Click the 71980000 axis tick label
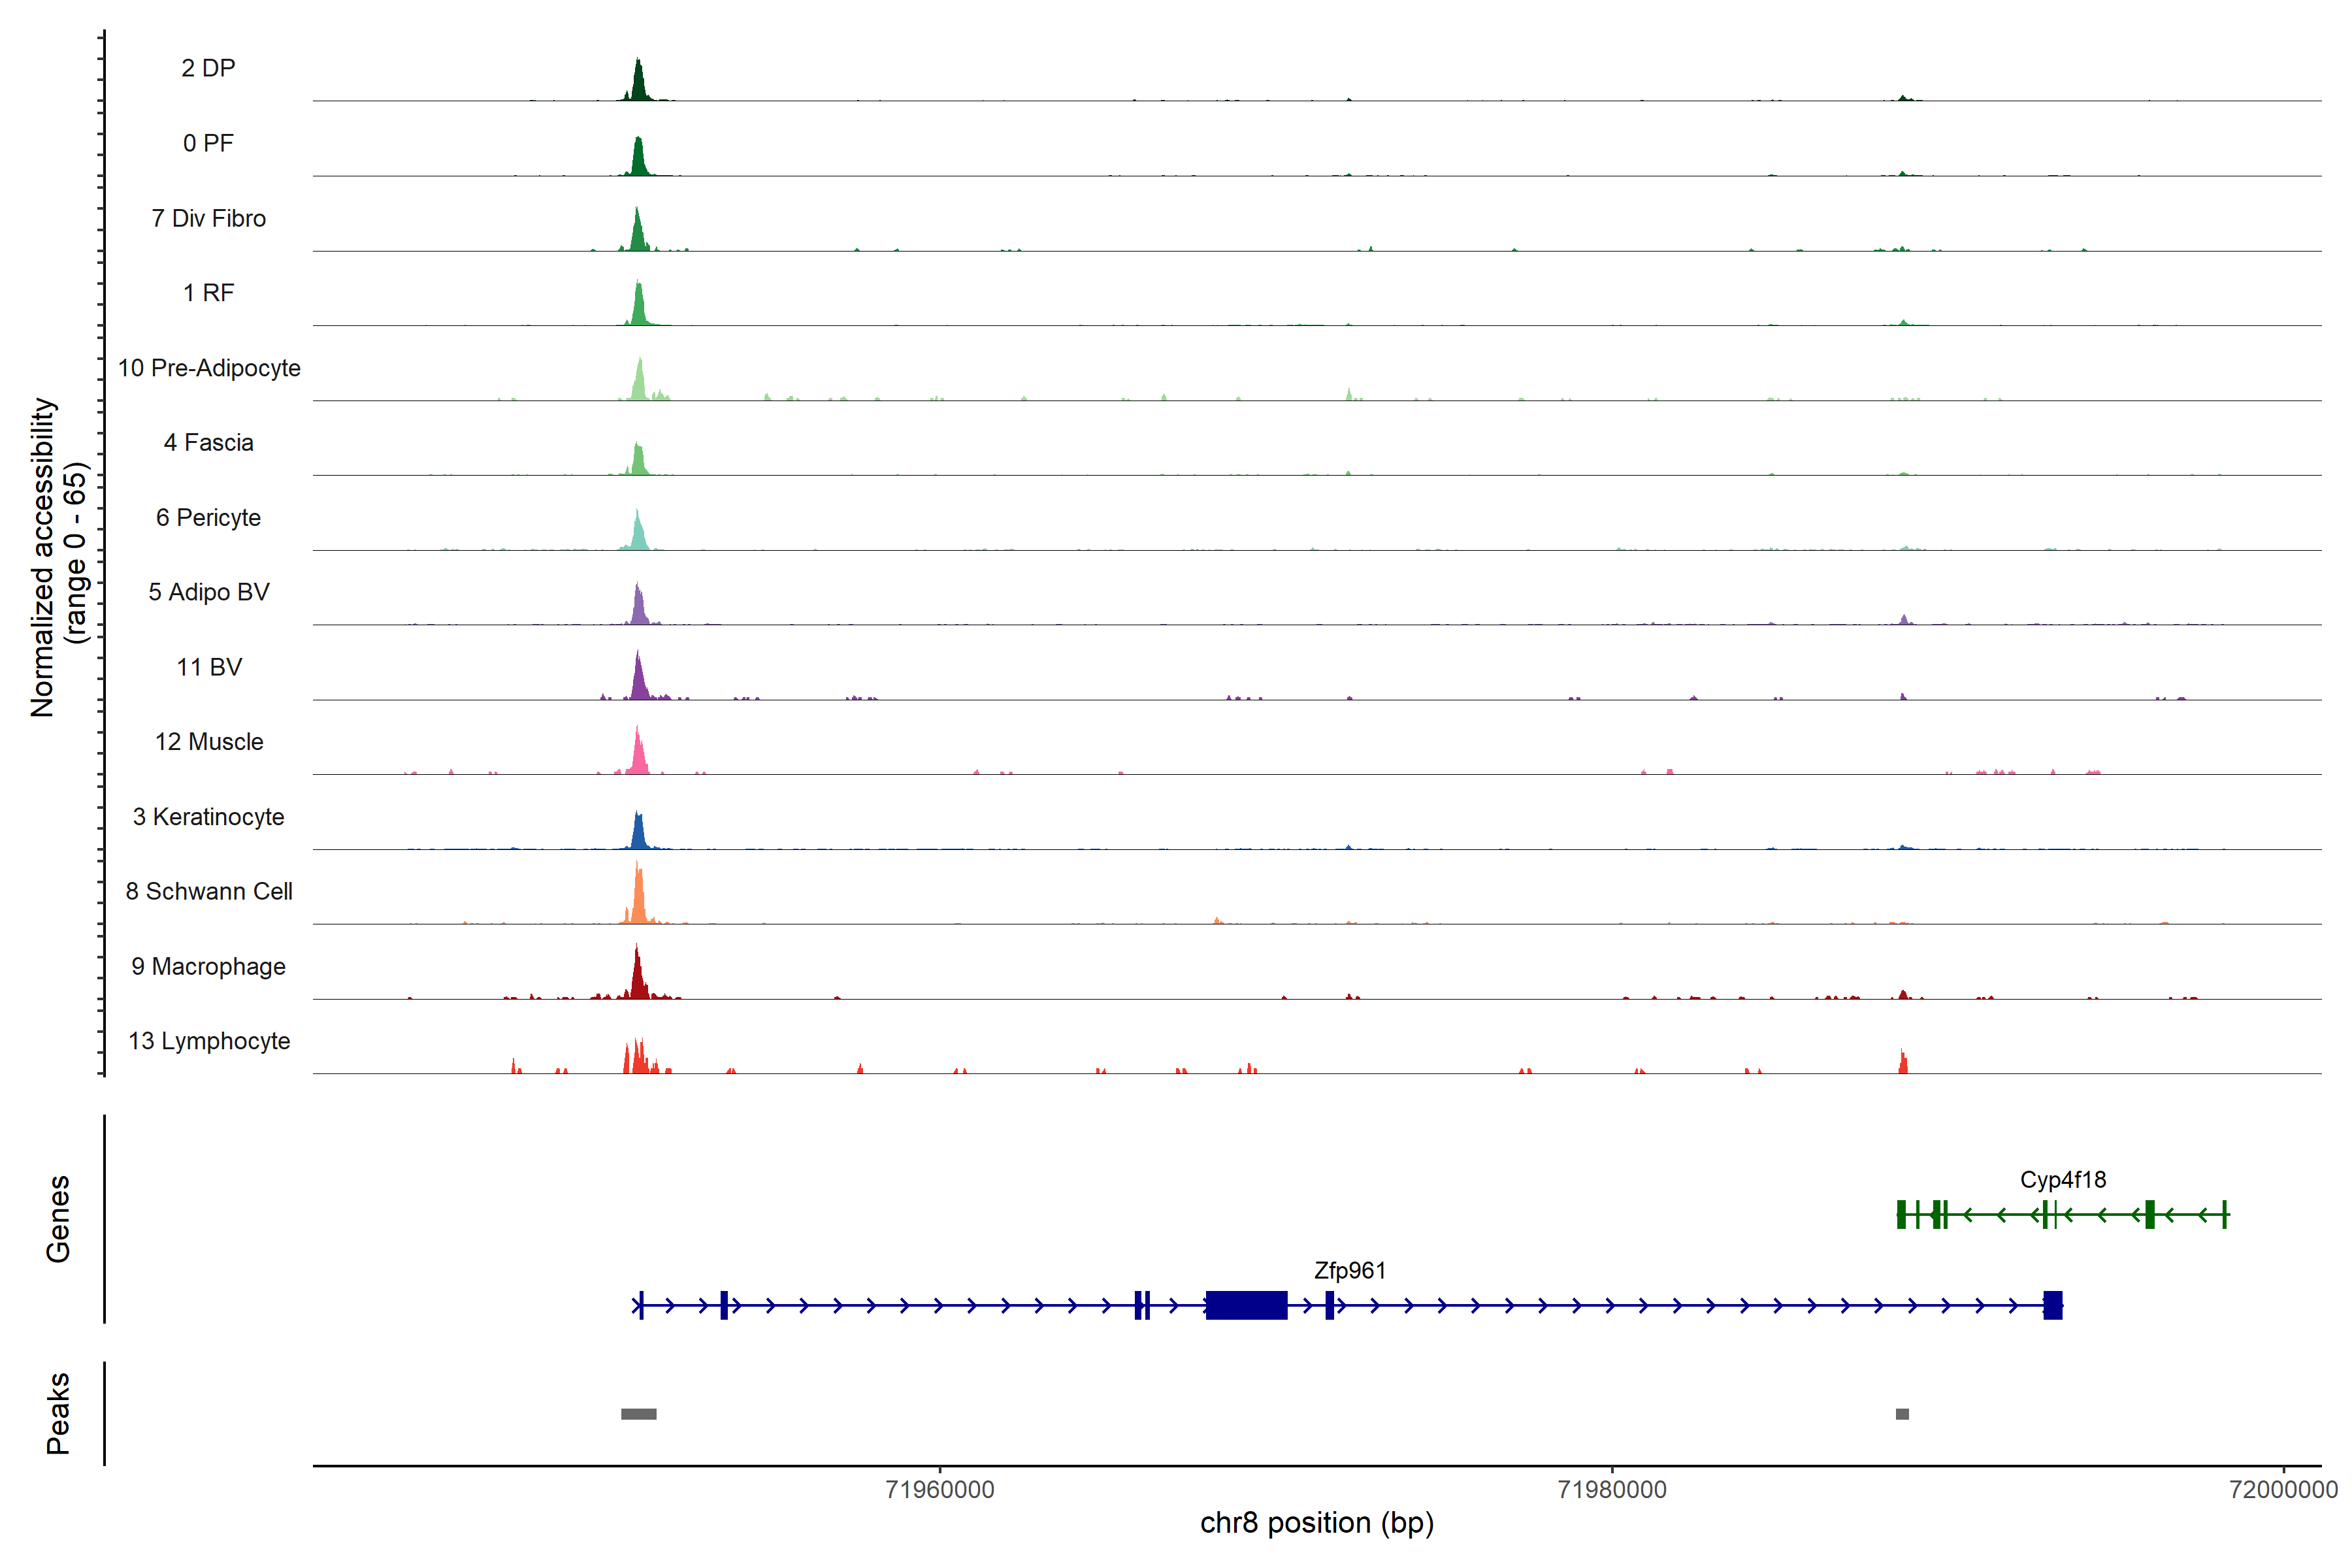This screenshot has width=2352, height=1568. (x=1612, y=1490)
